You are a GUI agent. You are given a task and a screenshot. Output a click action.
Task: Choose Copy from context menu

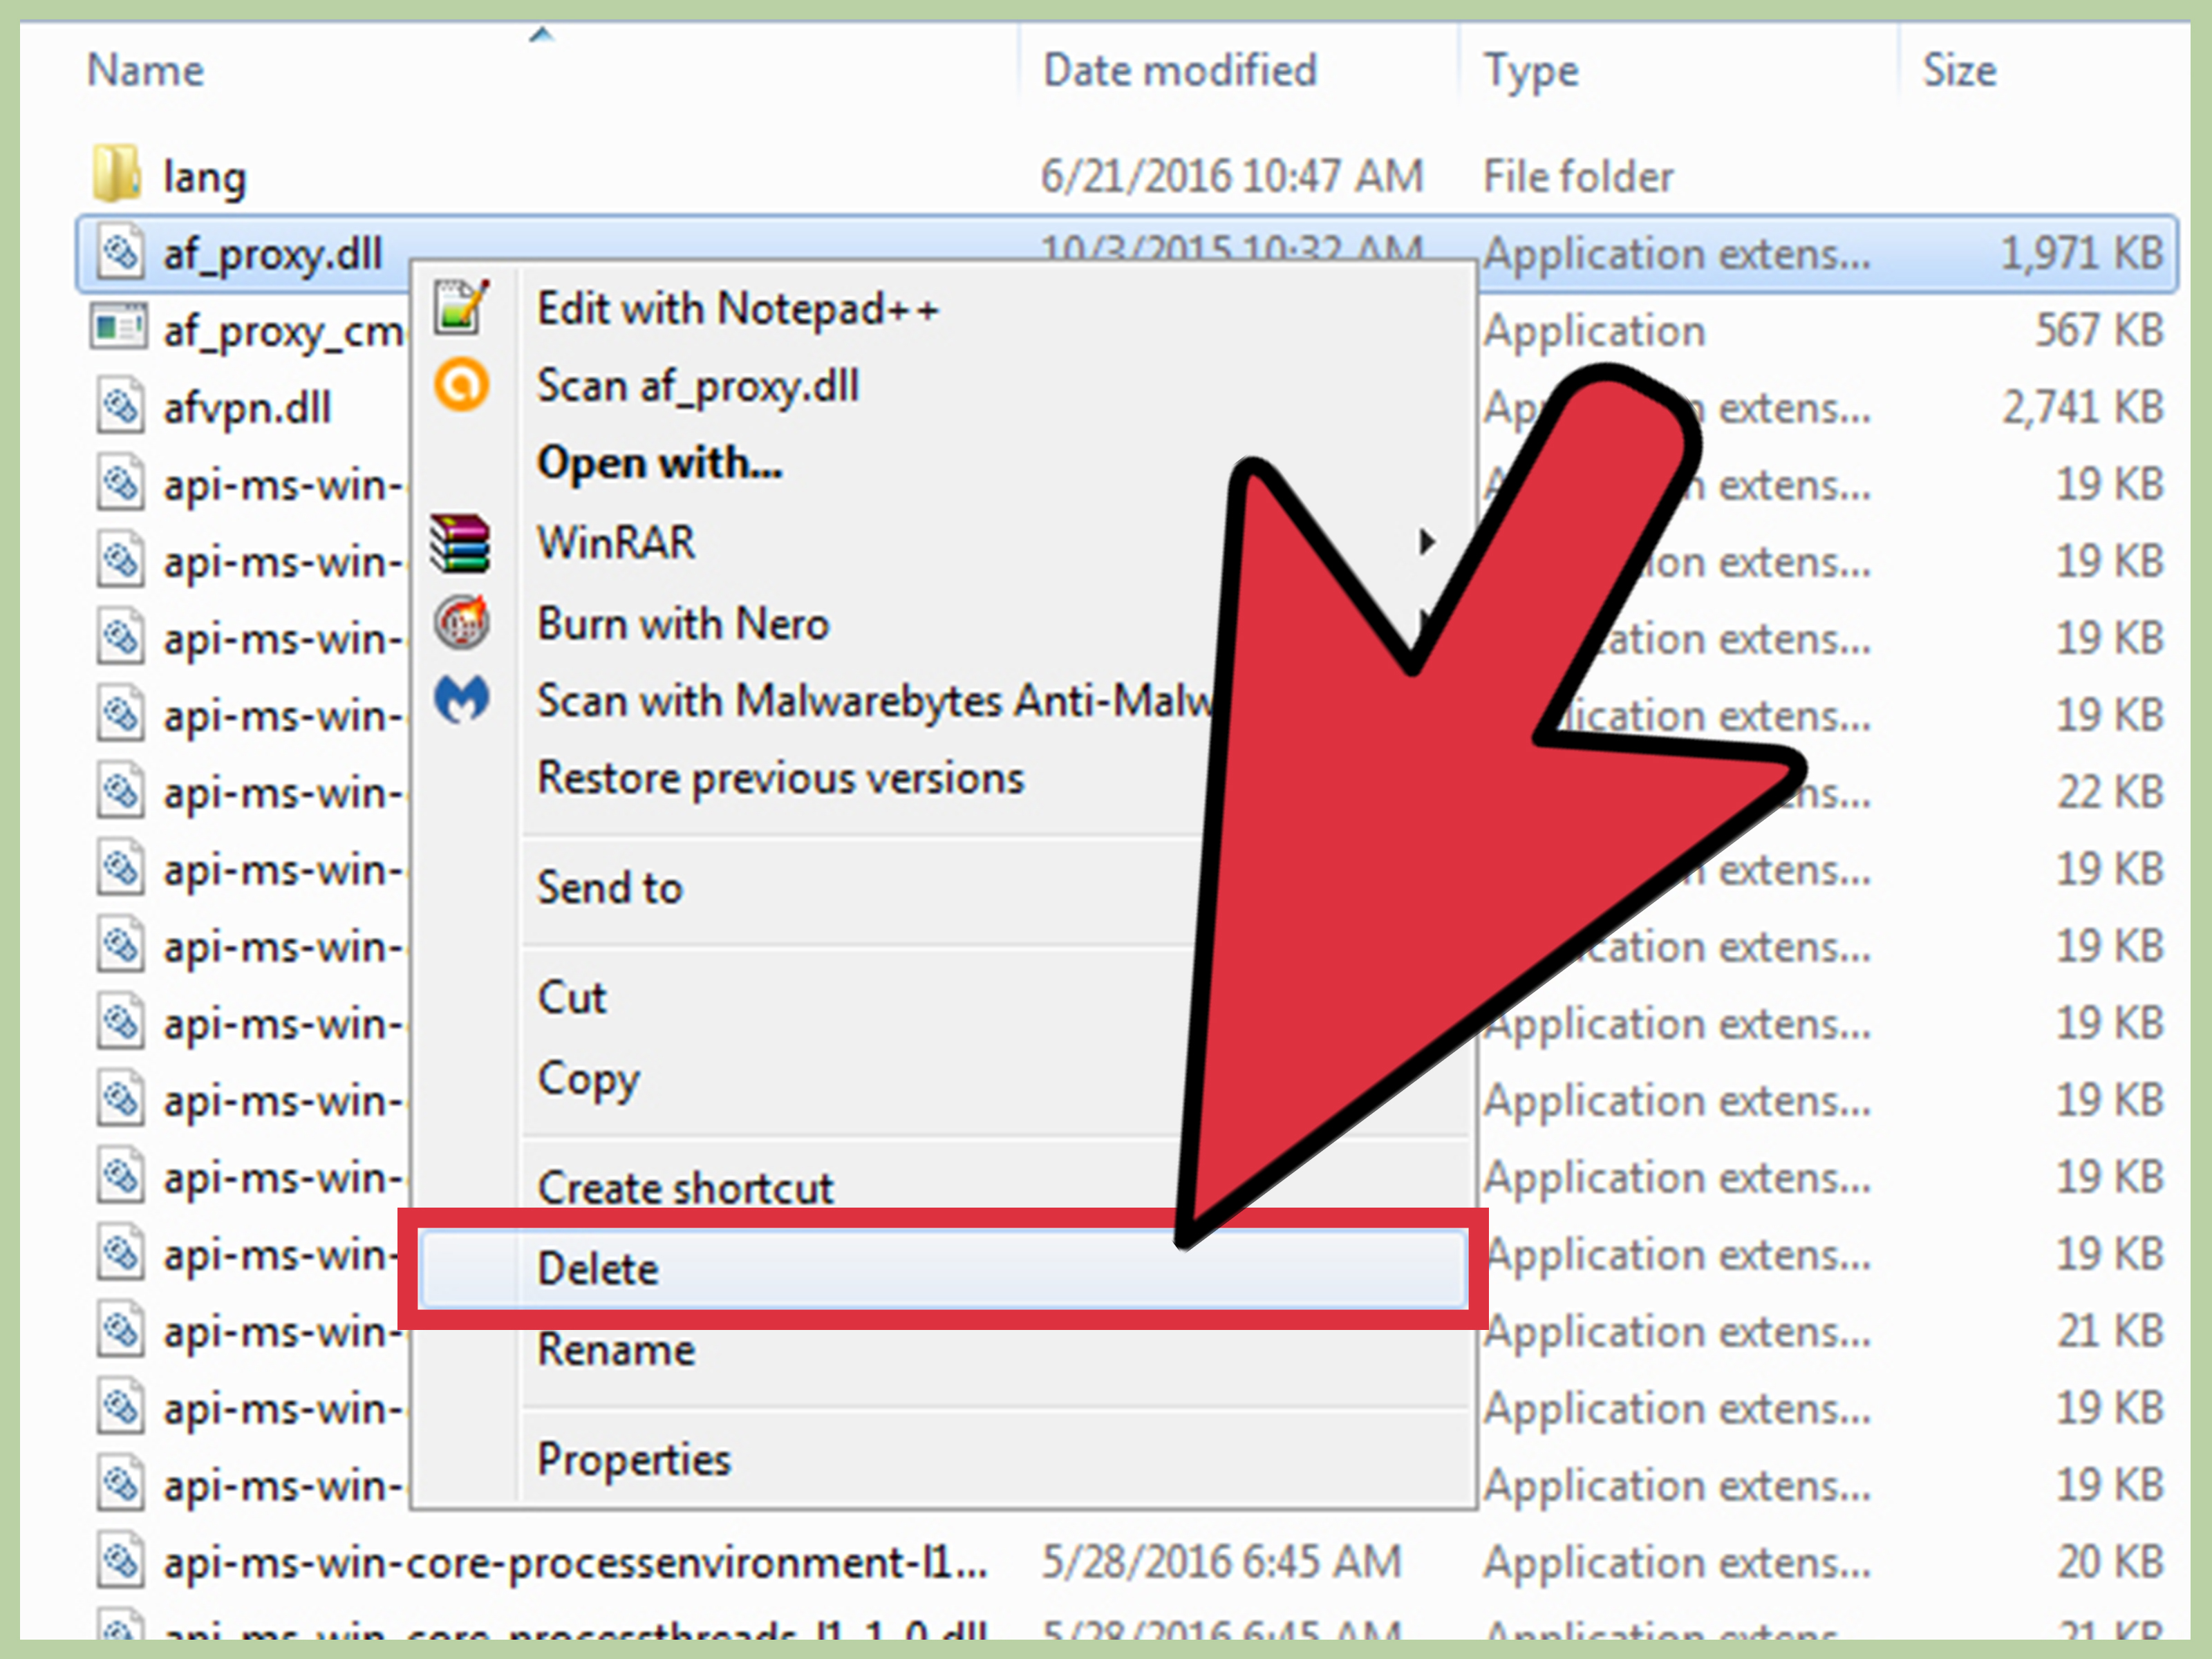pyautogui.click(x=588, y=1079)
